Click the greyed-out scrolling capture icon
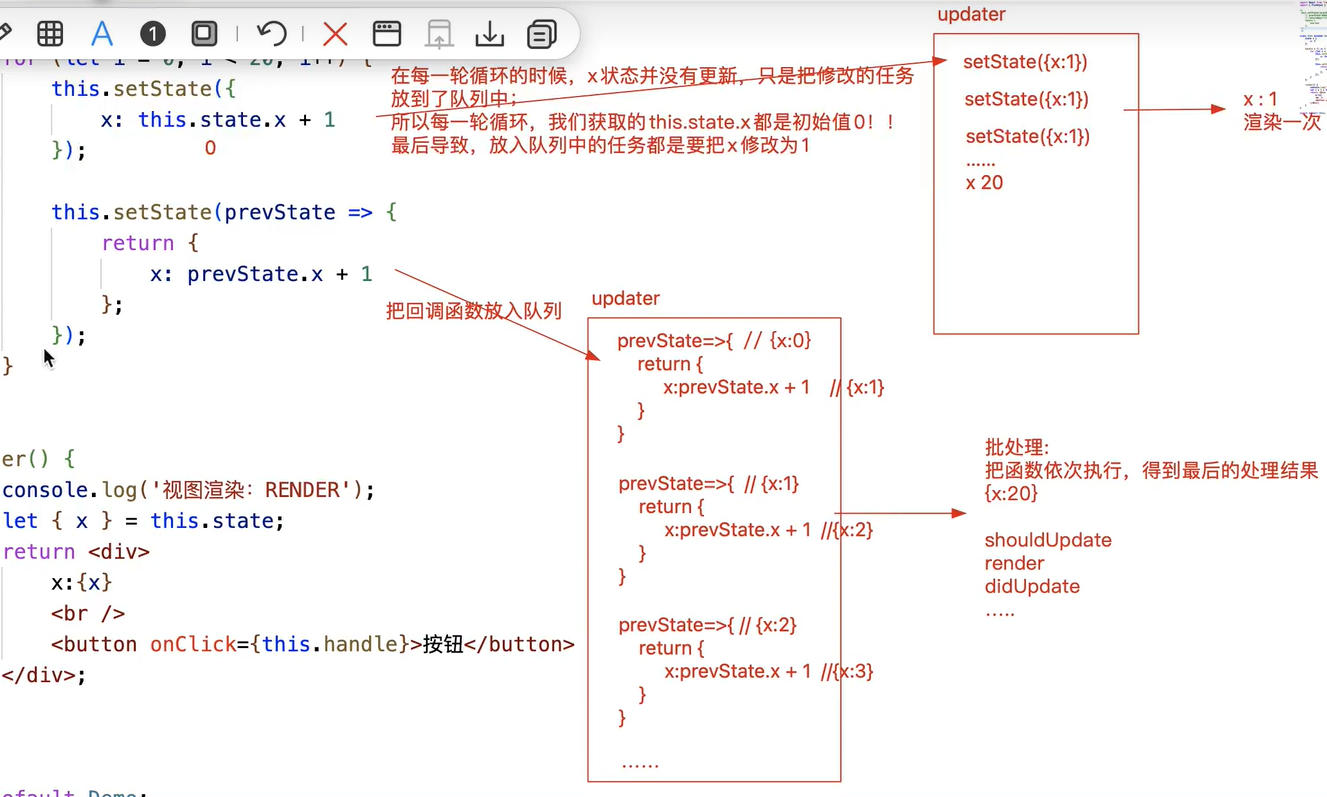Image resolution: width=1327 pixels, height=797 pixels. [439, 34]
